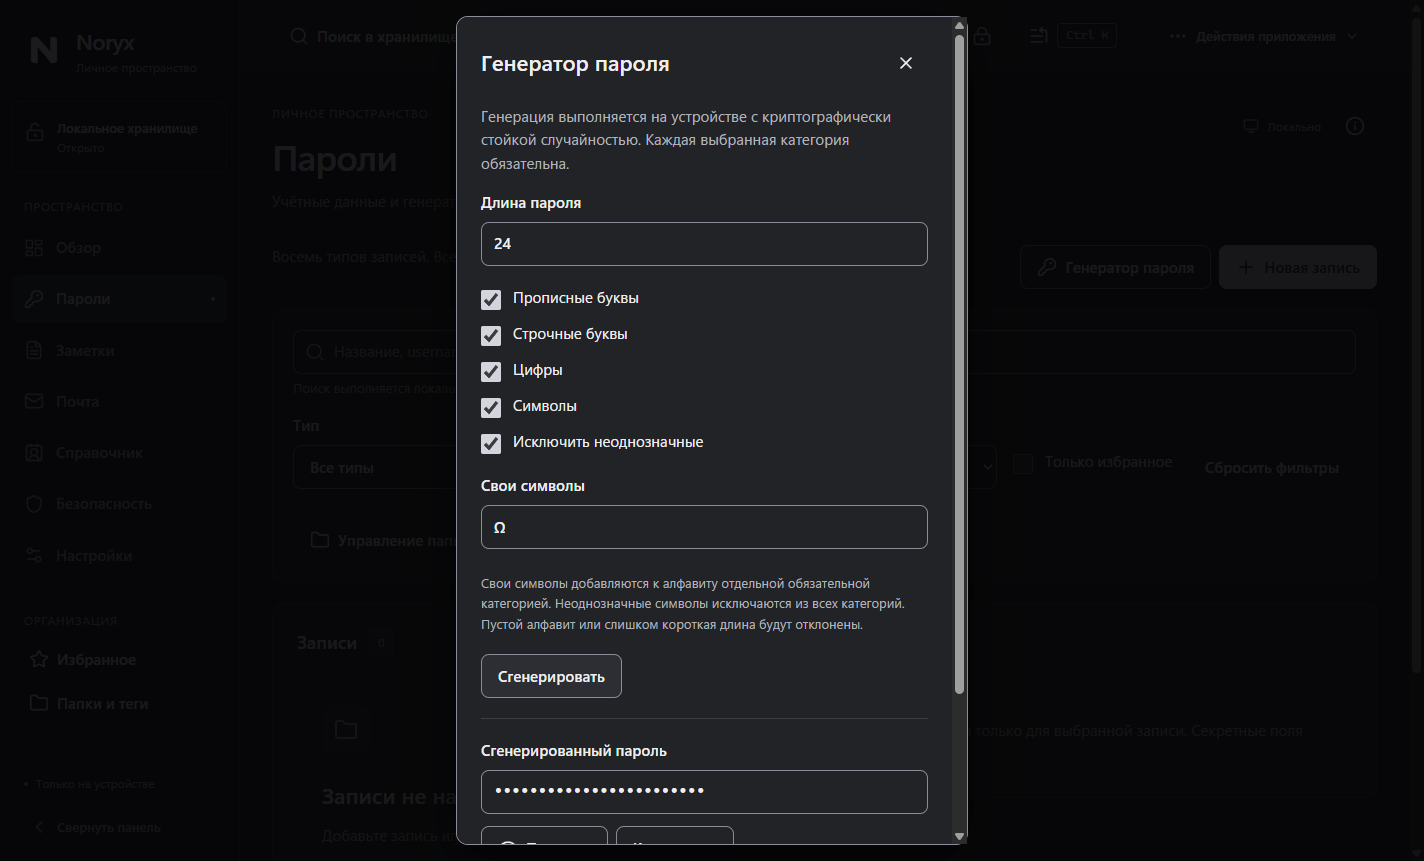Toggle the Прописные буквы checkbox
The width and height of the screenshot is (1424, 861).
pos(491,299)
